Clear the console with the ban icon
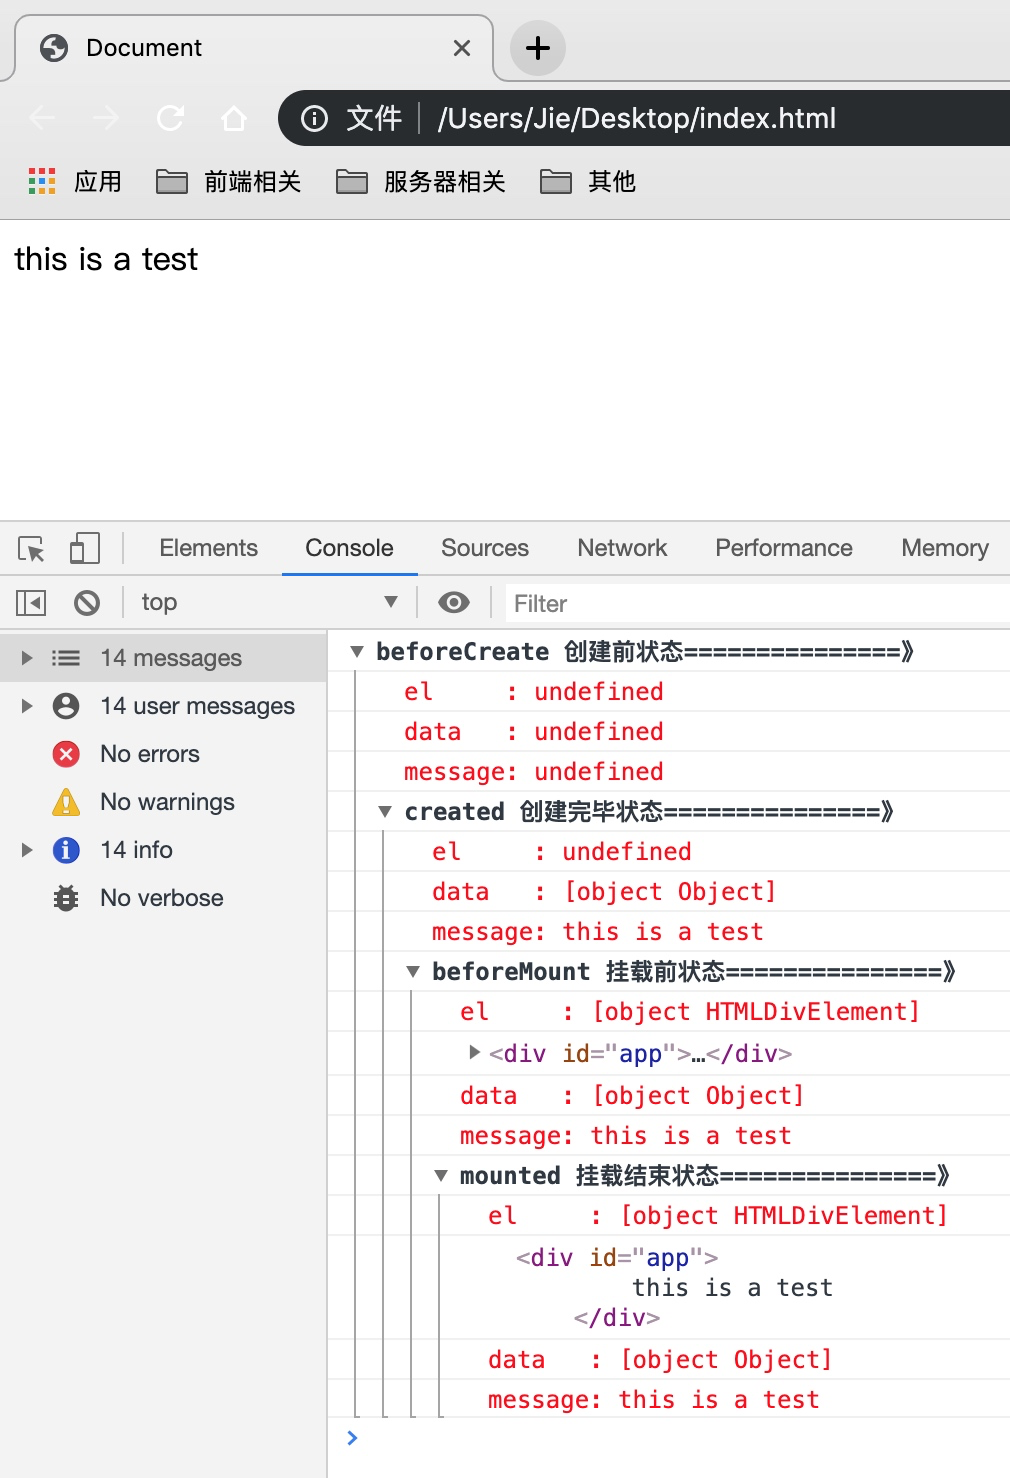 tap(87, 602)
